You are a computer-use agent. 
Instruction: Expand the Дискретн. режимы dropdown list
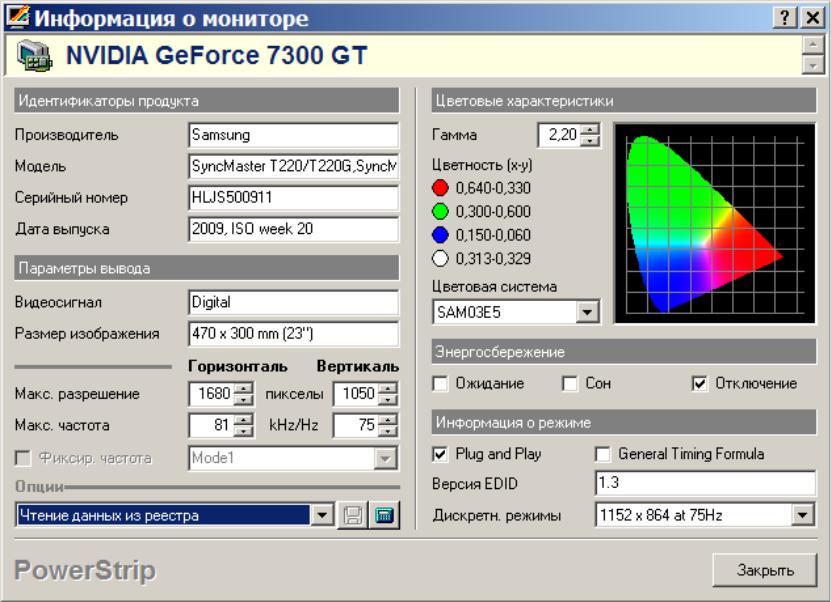click(802, 515)
